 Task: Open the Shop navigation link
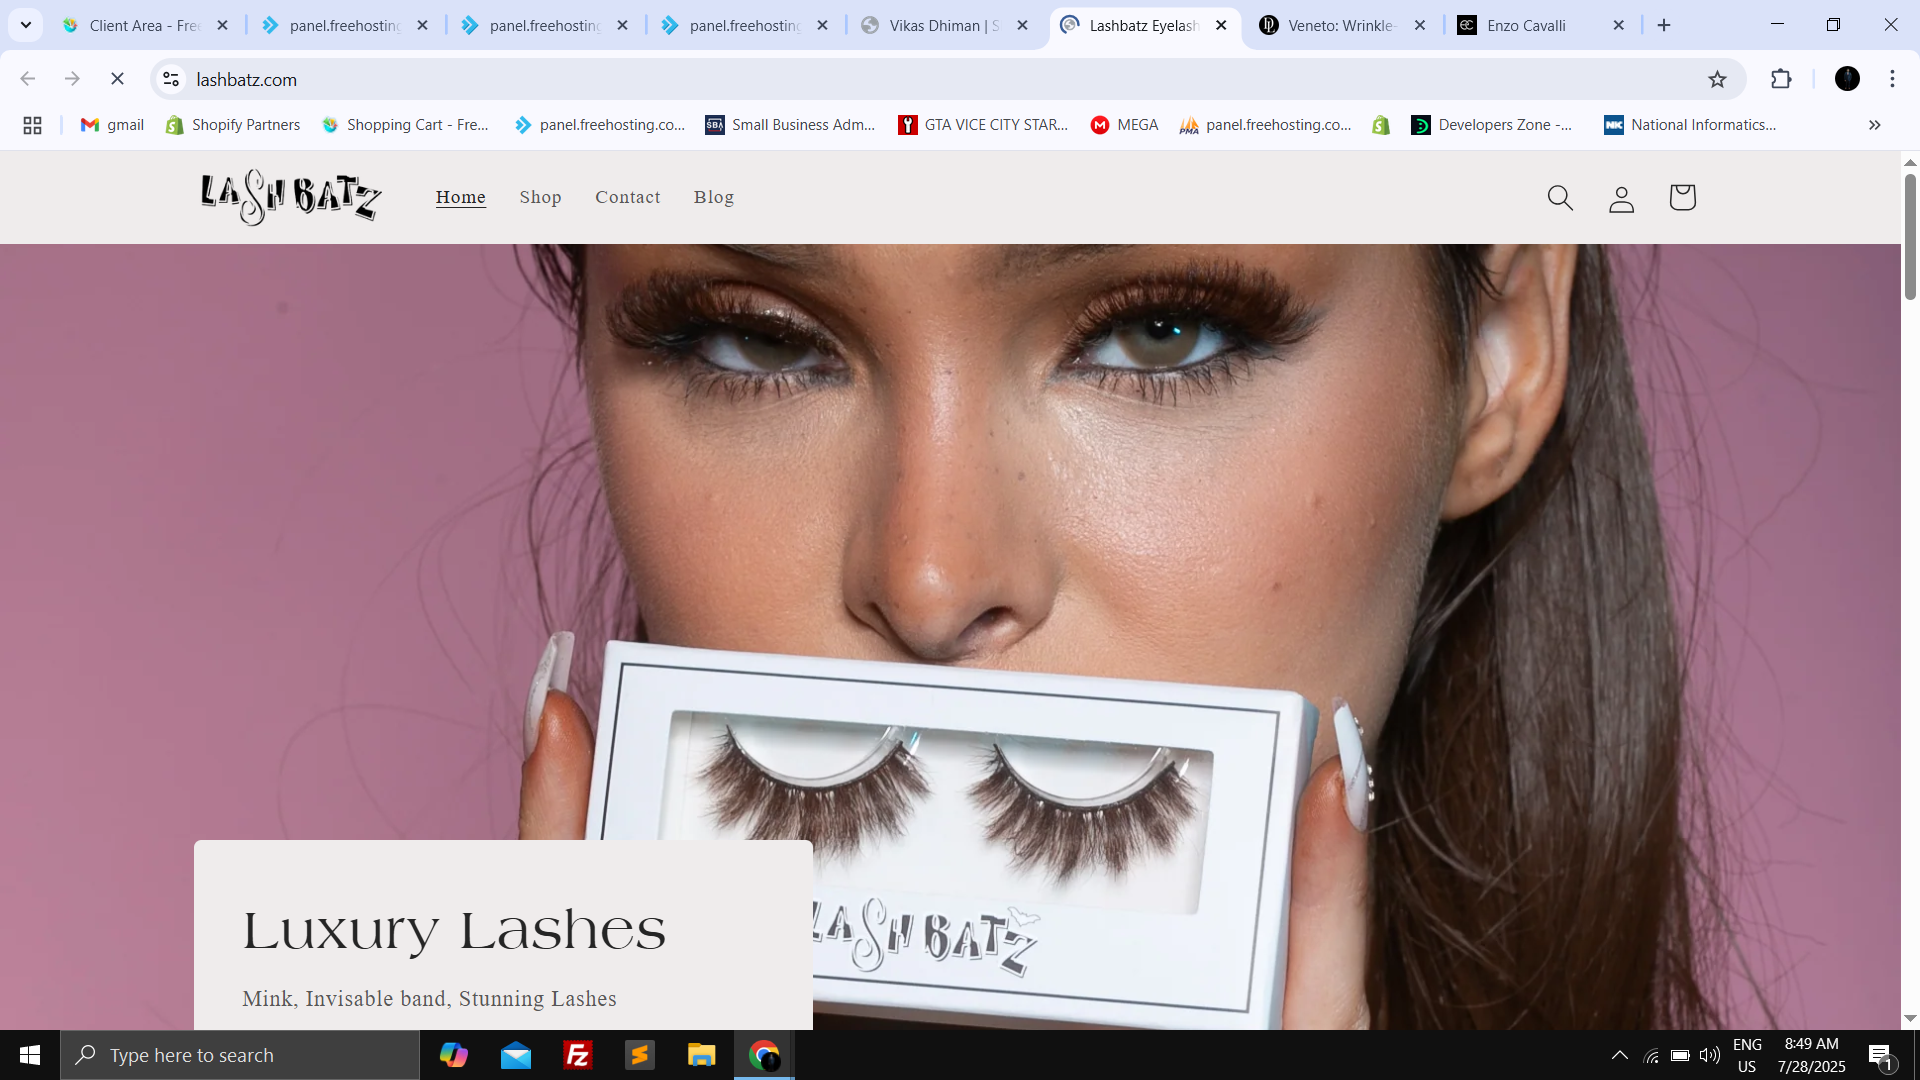541,197
